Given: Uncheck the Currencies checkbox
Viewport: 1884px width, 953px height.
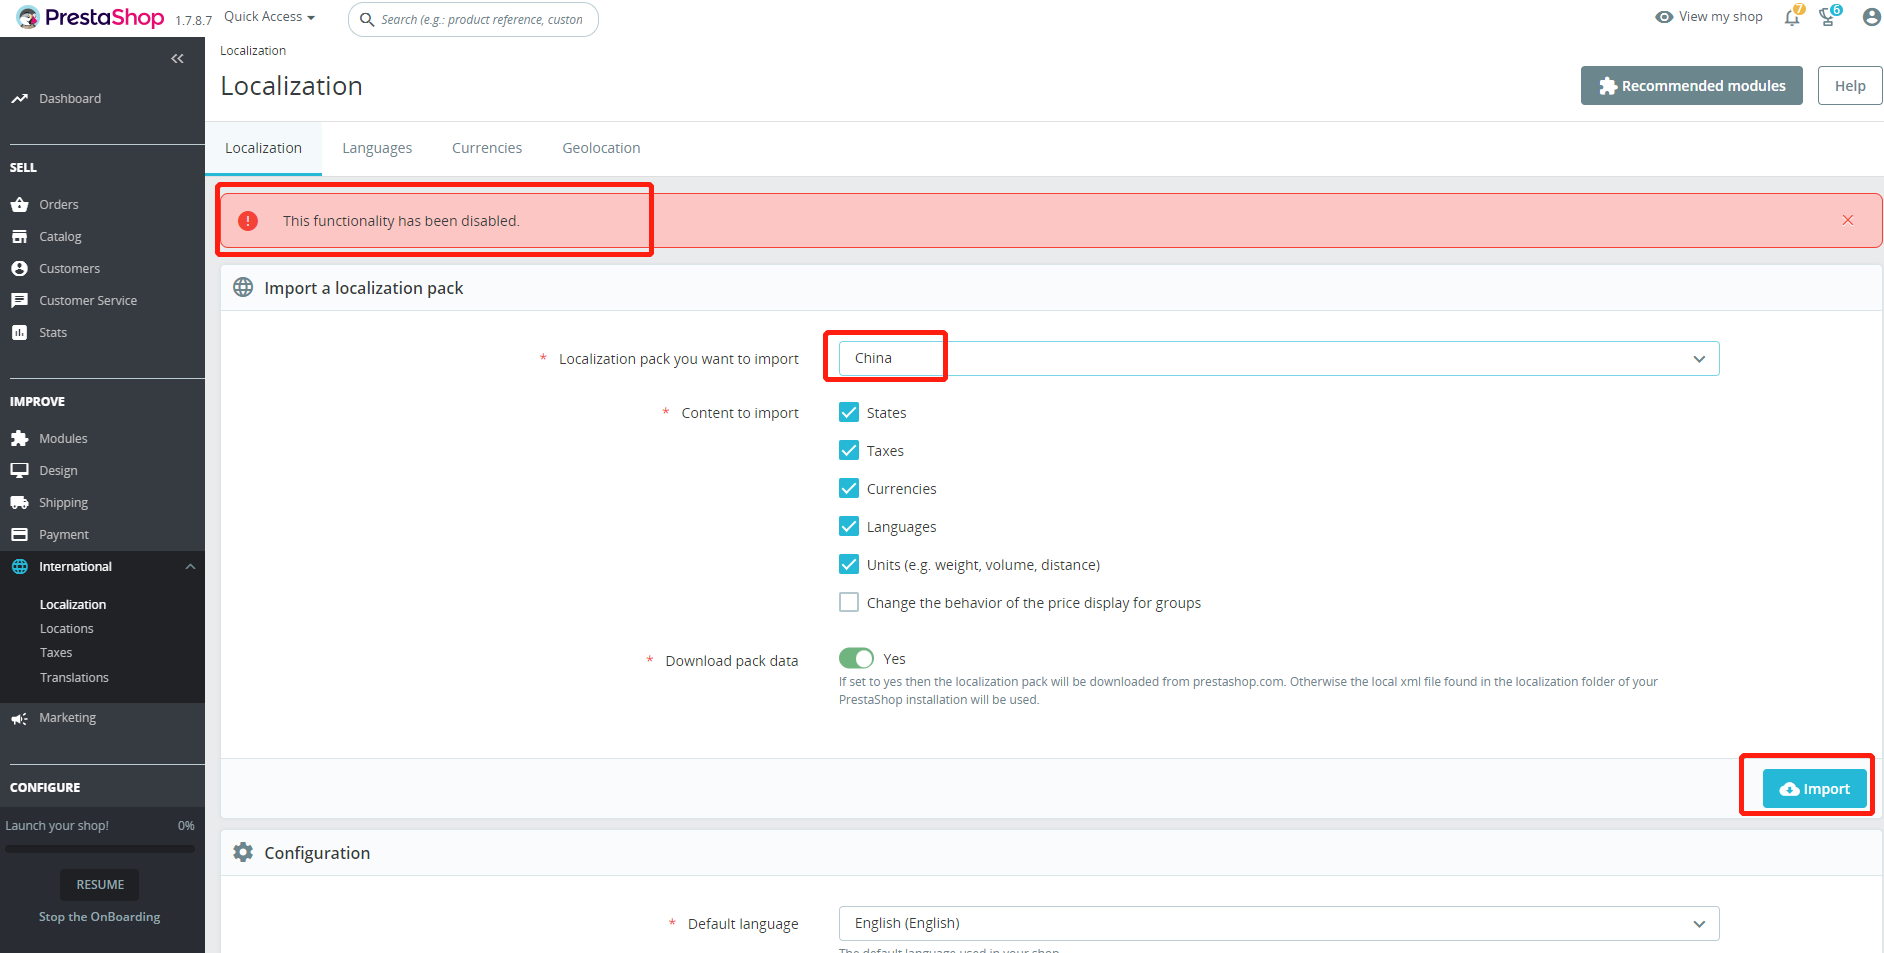Looking at the screenshot, I should click(x=849, y=488).
